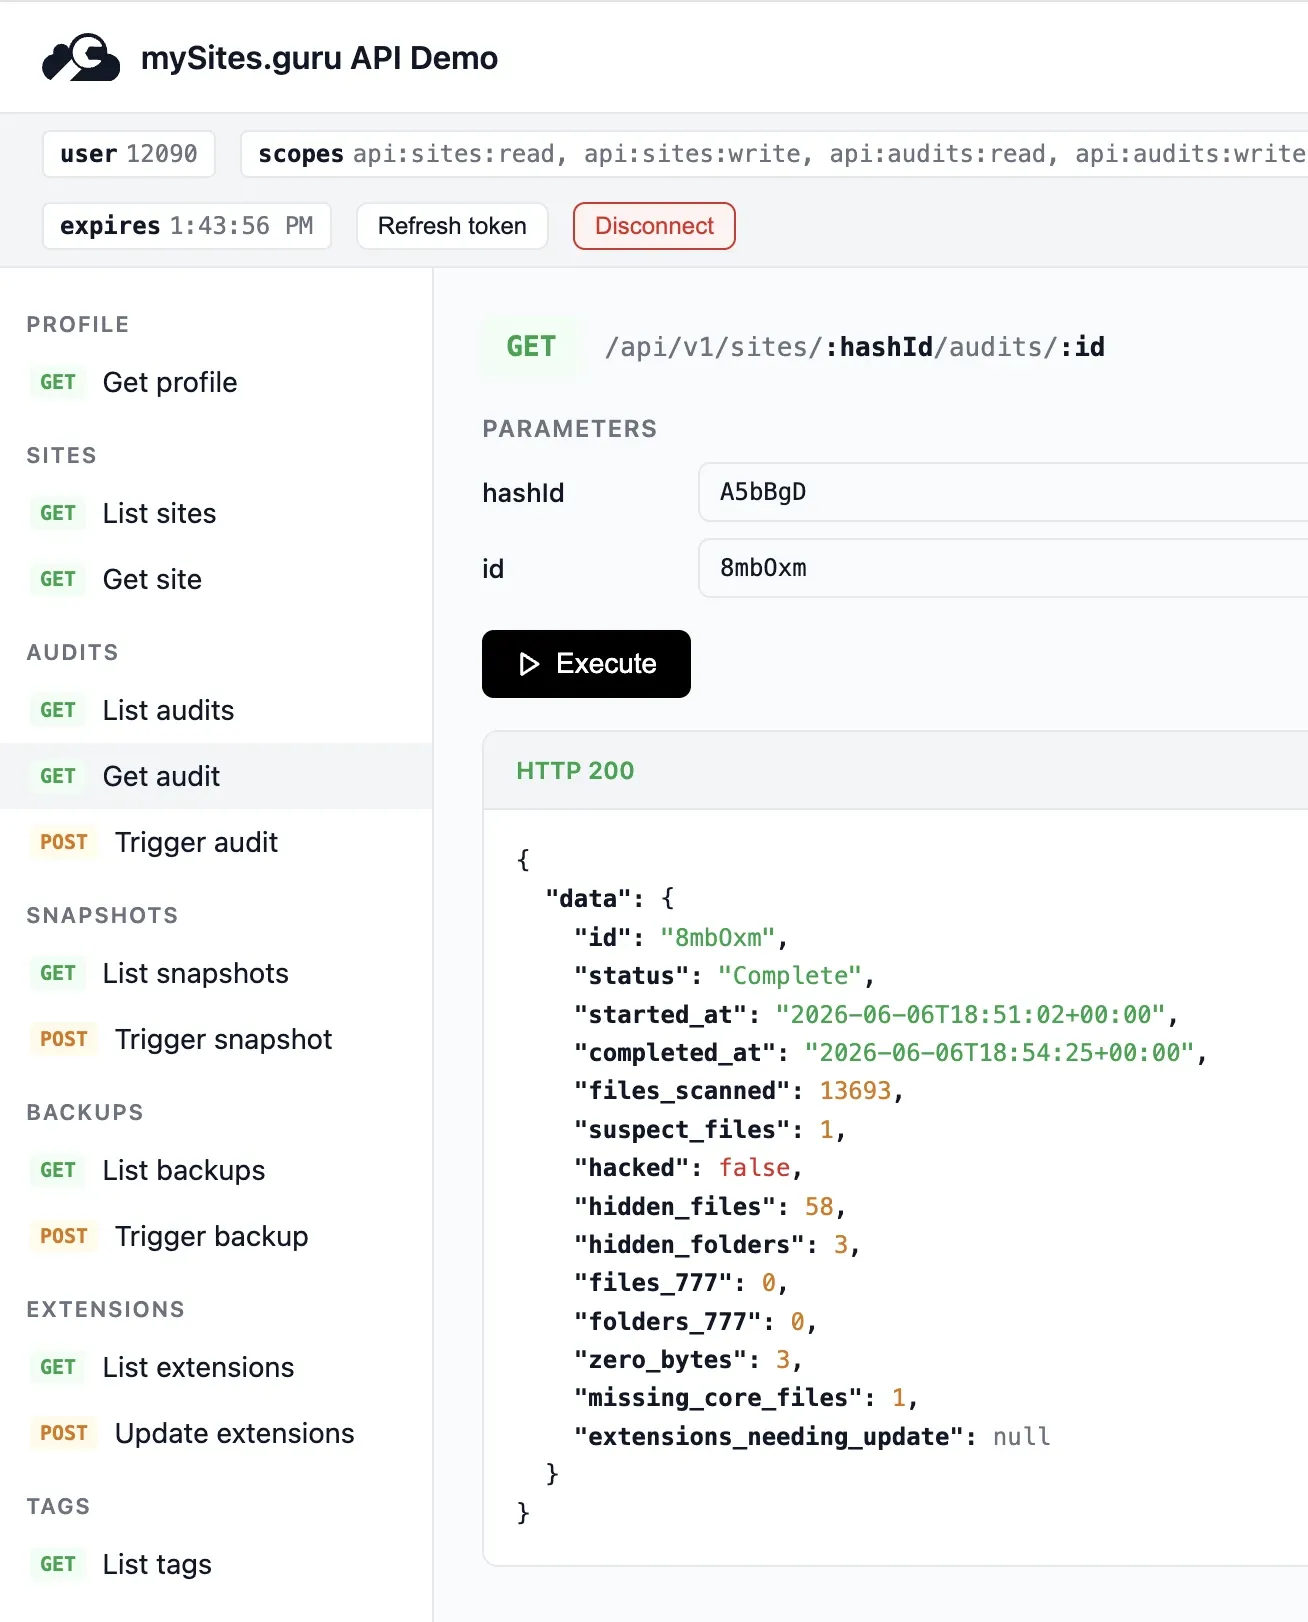The image size is (1308, 1622).
Task: Open the mySites.guru API Demo title
Action: tap(319, 58)
